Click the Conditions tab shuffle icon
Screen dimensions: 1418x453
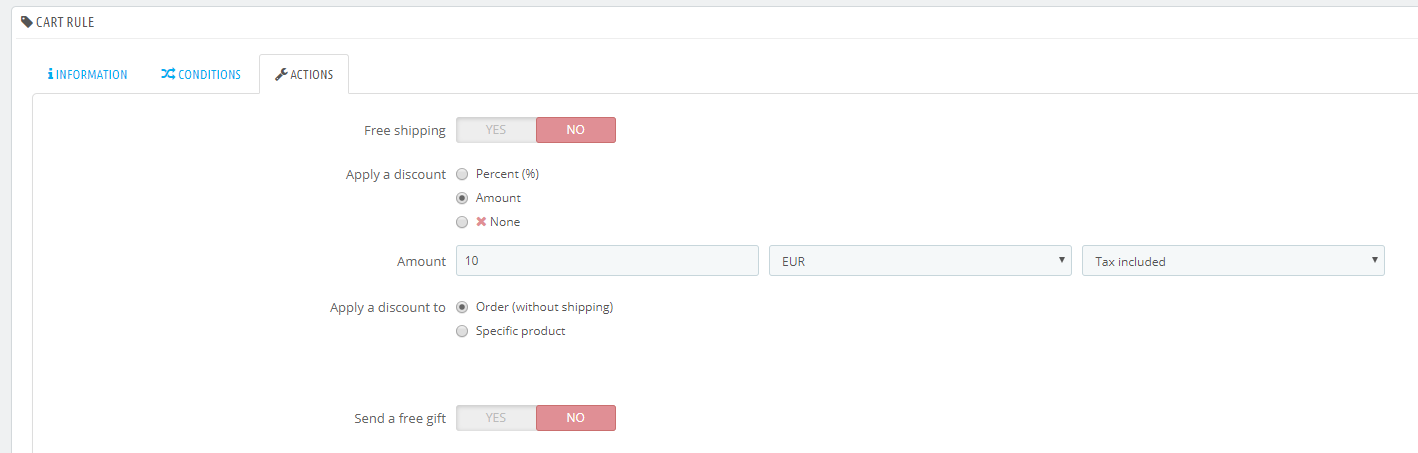168,74
